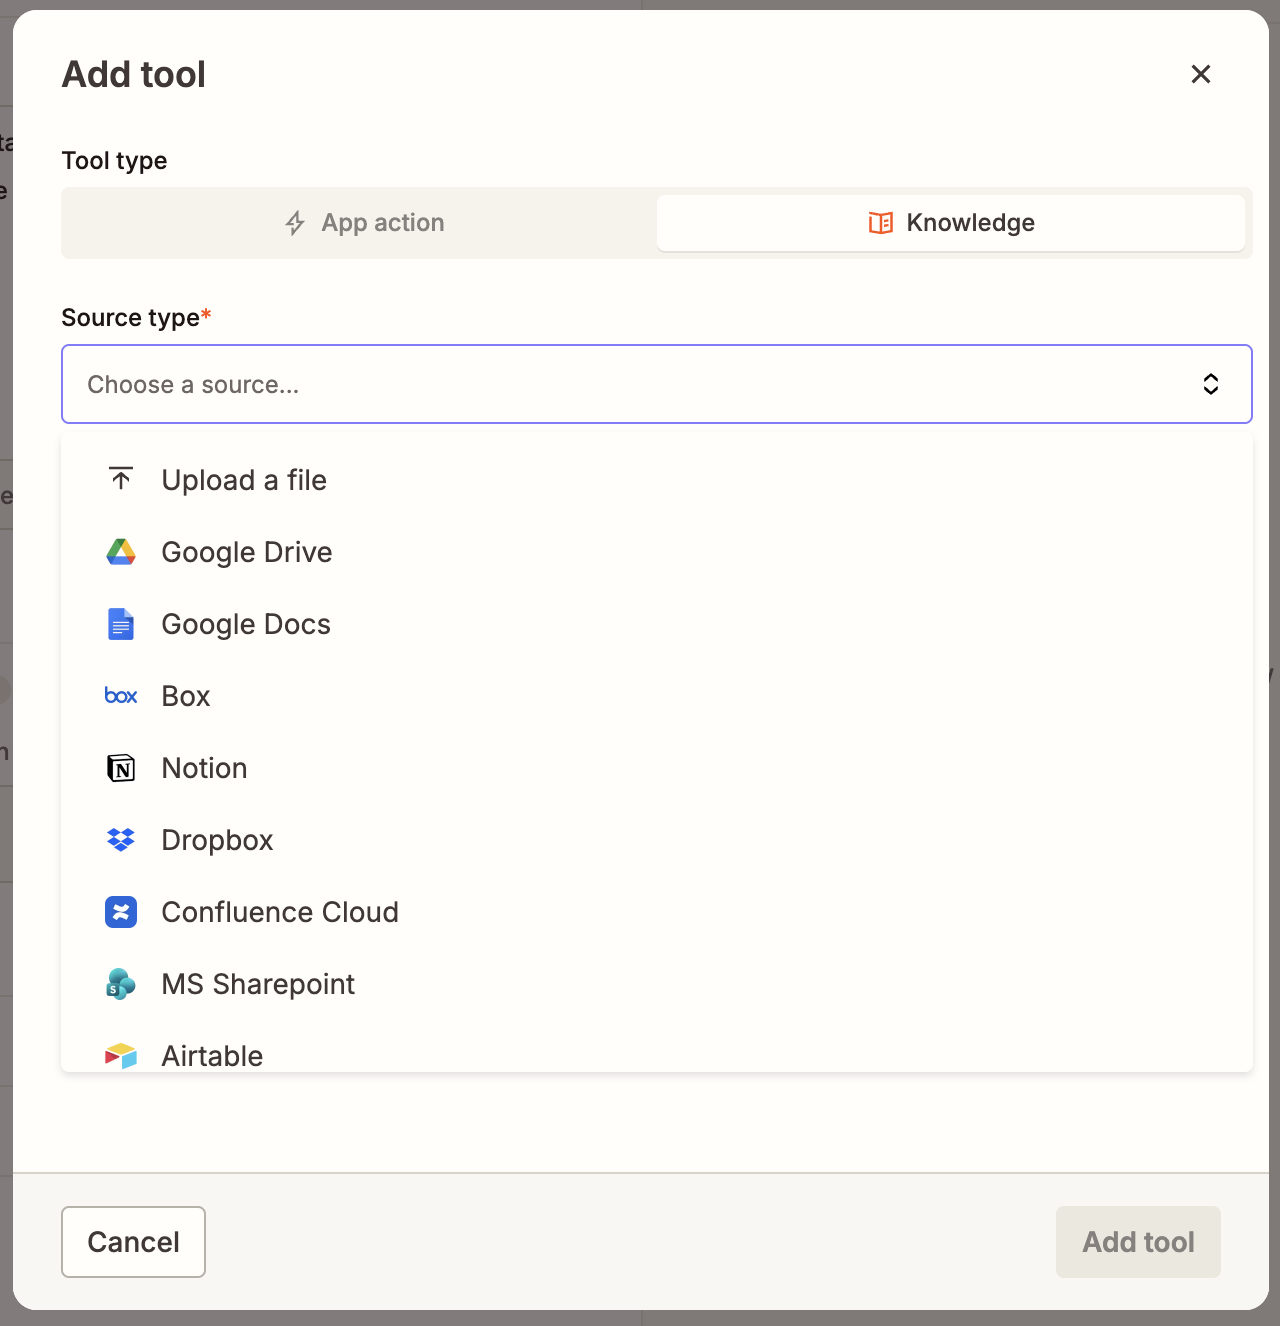Select Confluence Cloud option
Viewport: 1280px width, 1326px height.
coord(657,912)
